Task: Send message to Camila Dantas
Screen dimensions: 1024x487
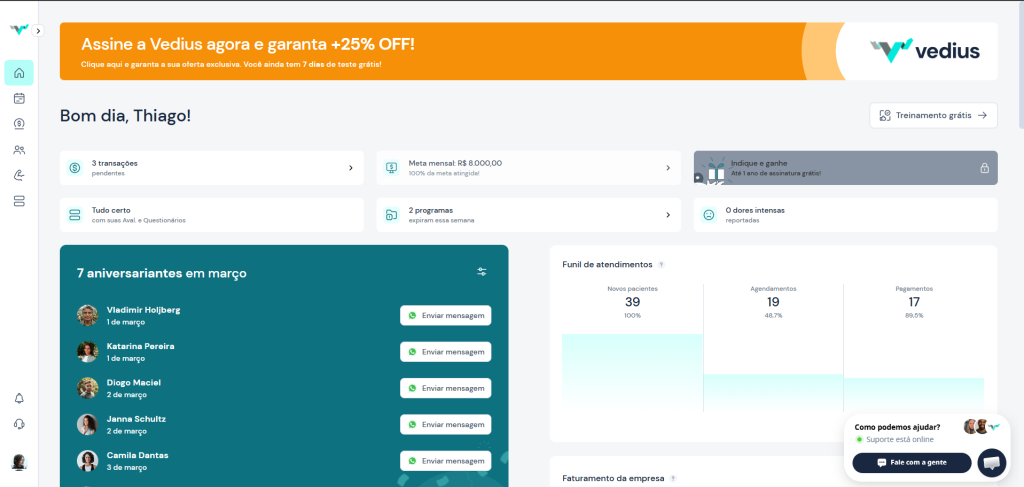Action: pos(445,461)
